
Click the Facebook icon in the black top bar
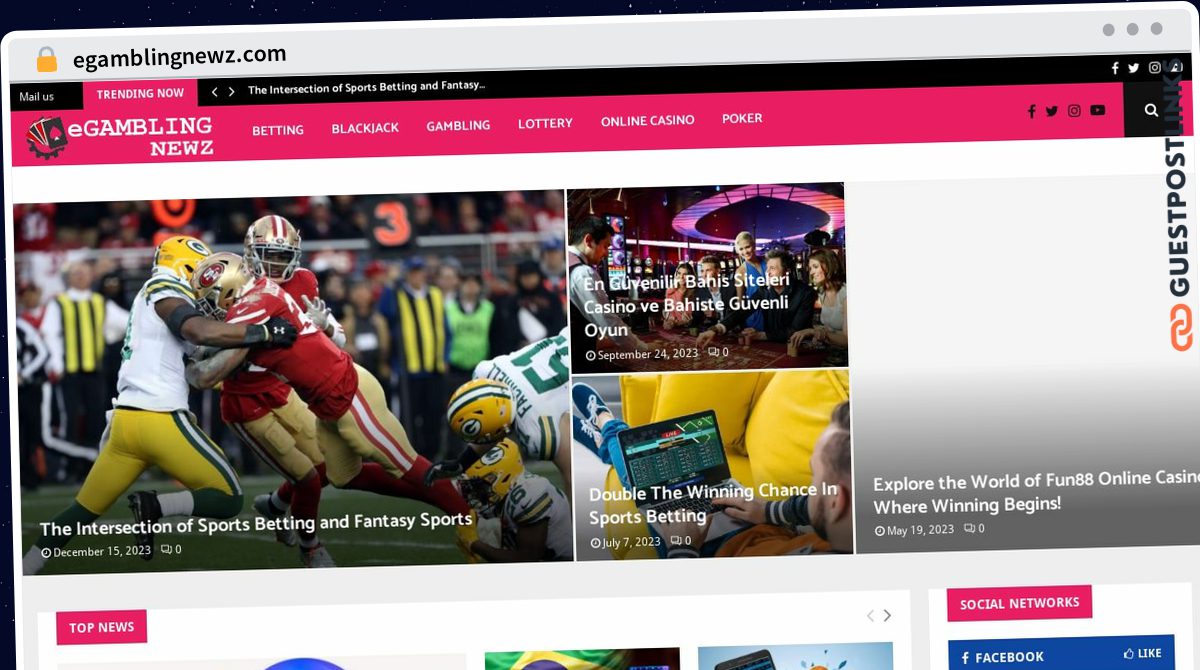click(1115, 68)
